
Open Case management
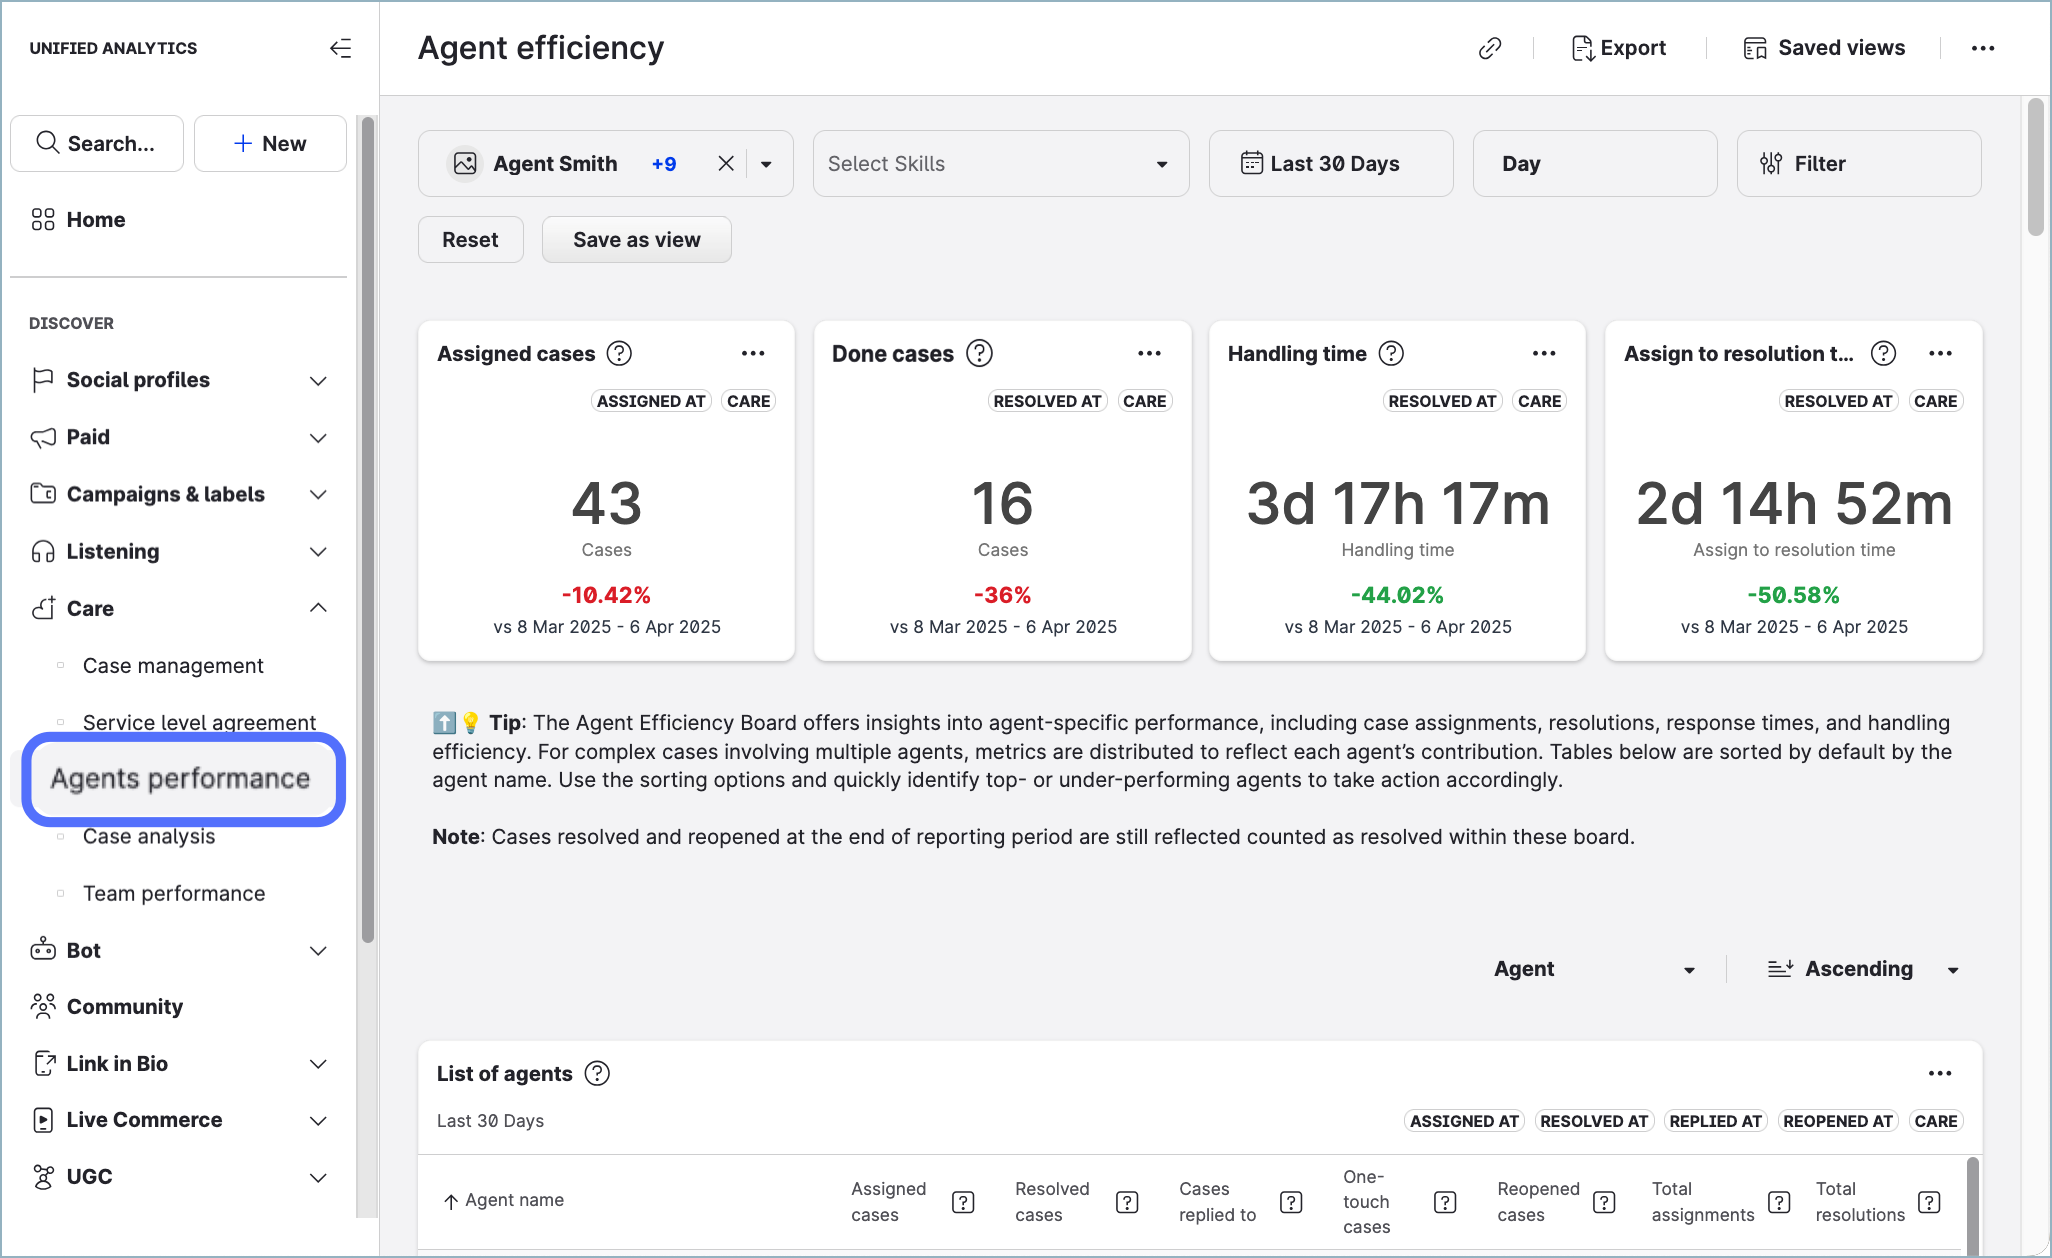coord(173,665)
